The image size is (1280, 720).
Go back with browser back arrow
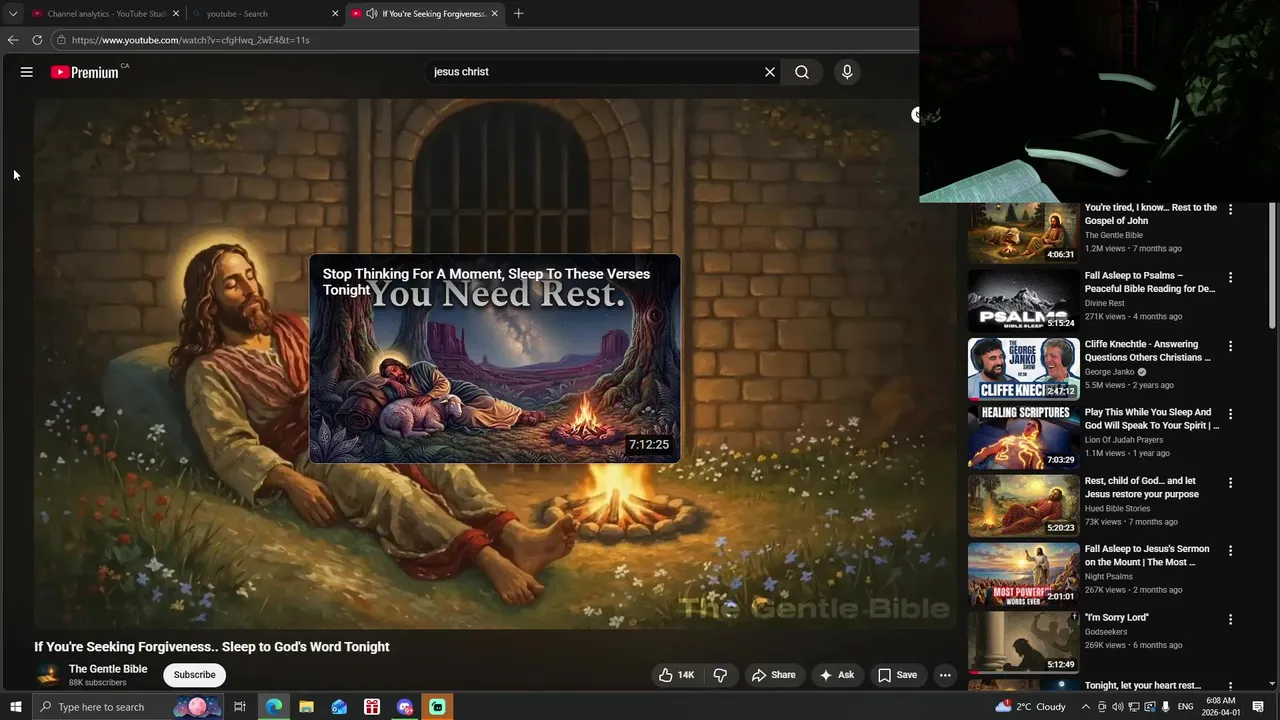(x=13, y=40)
